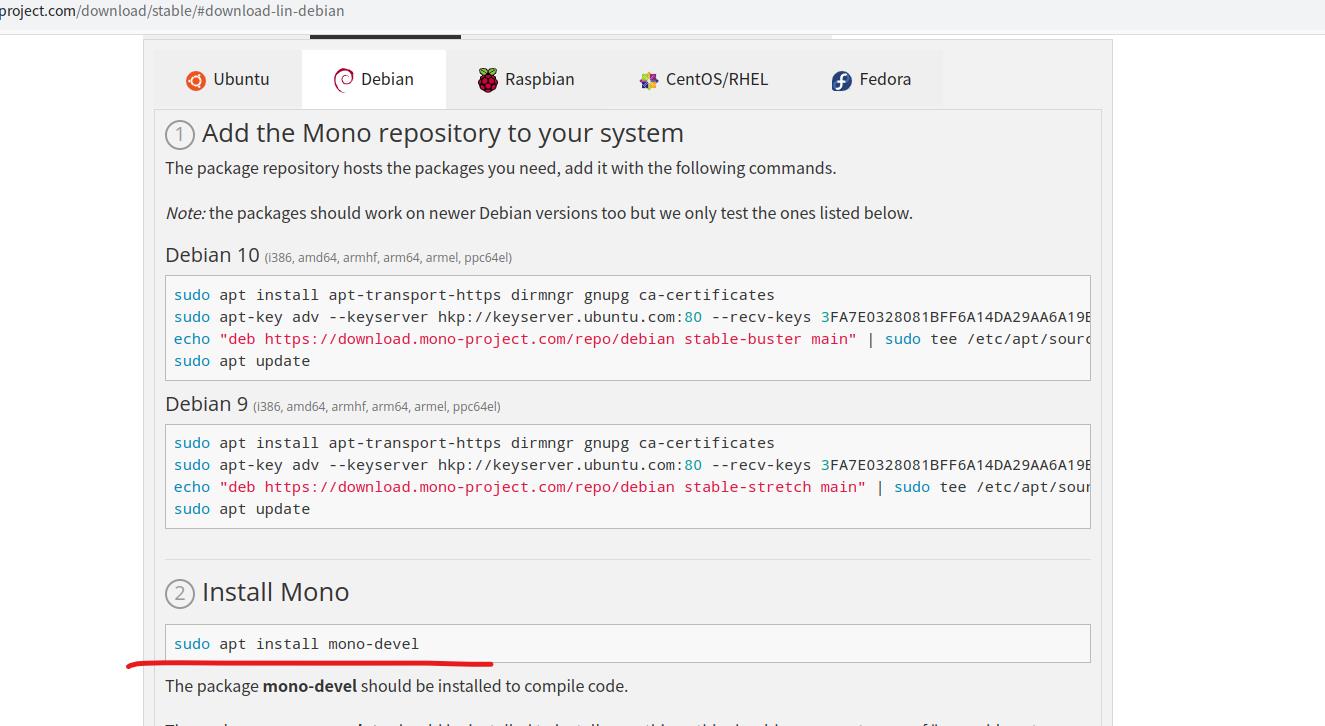Image resolution: width=1325 pixels, height=726 pixels.
Task: Click the browser address bar URL
Action: [x=172, y=11]
